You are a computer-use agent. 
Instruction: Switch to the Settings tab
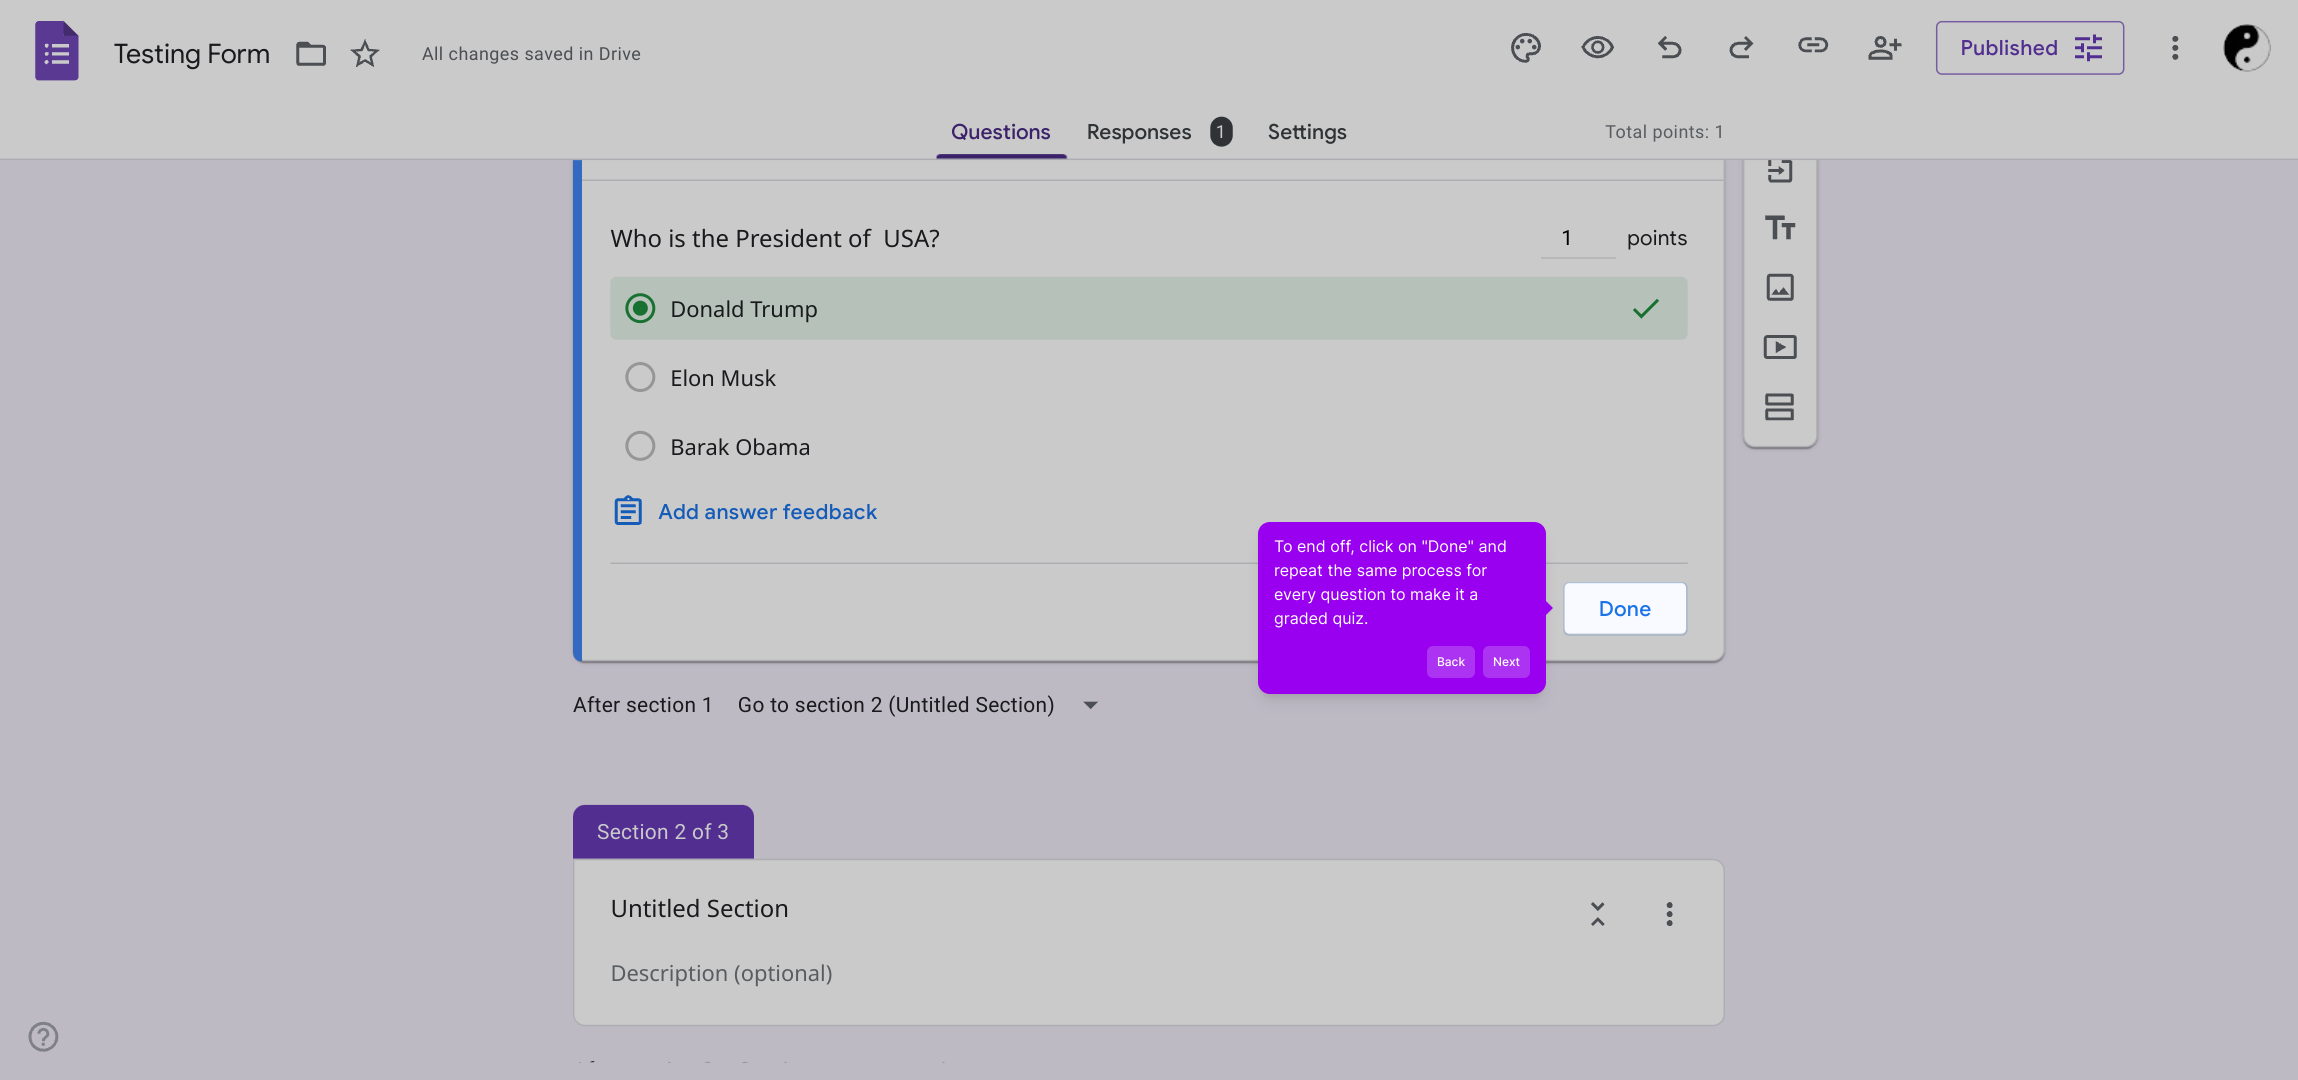click(1306, 132)
